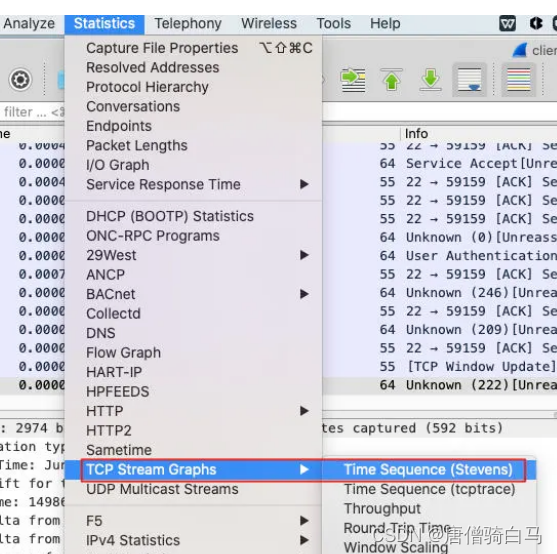Select ANCP menu item
Viewport: 557px width, 554px height.
[193, 275]
